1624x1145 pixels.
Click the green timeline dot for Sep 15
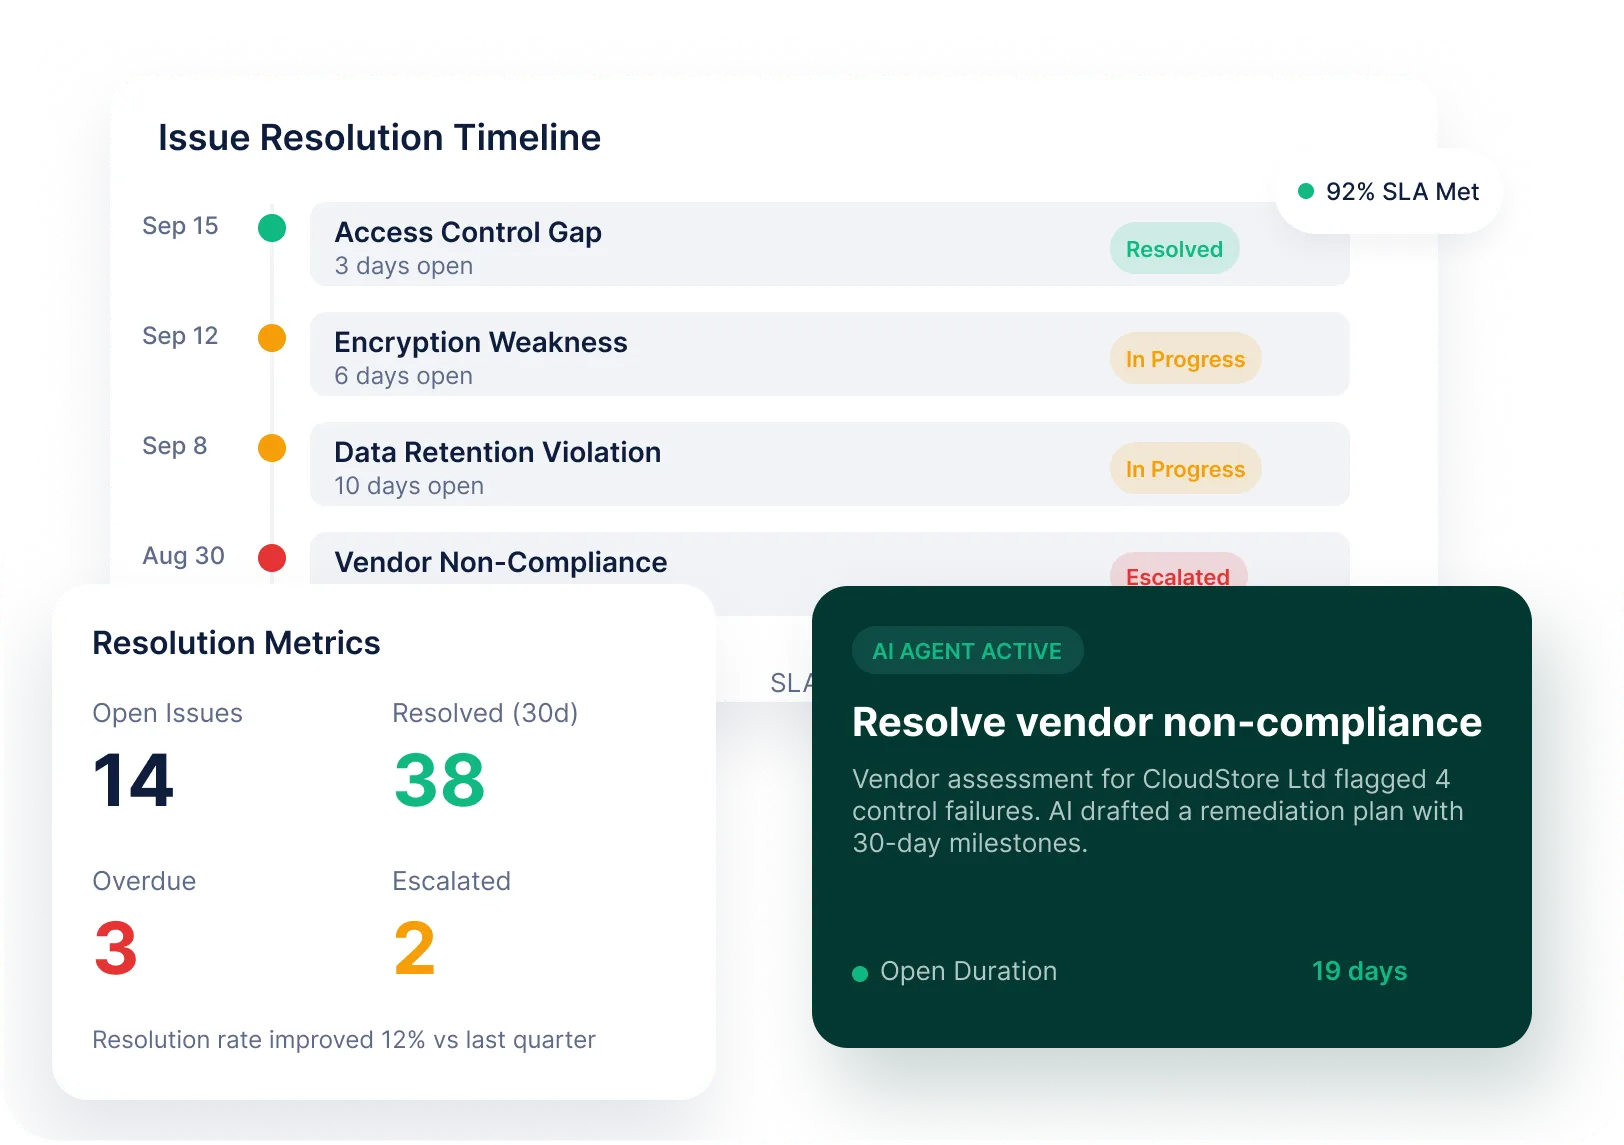(x=272, y=228)
